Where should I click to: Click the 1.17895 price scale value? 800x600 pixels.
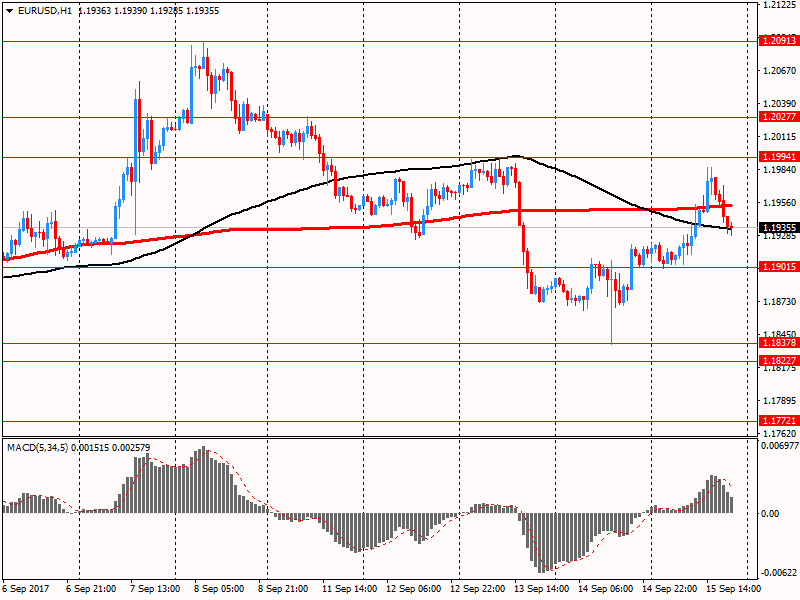(779, 401)
